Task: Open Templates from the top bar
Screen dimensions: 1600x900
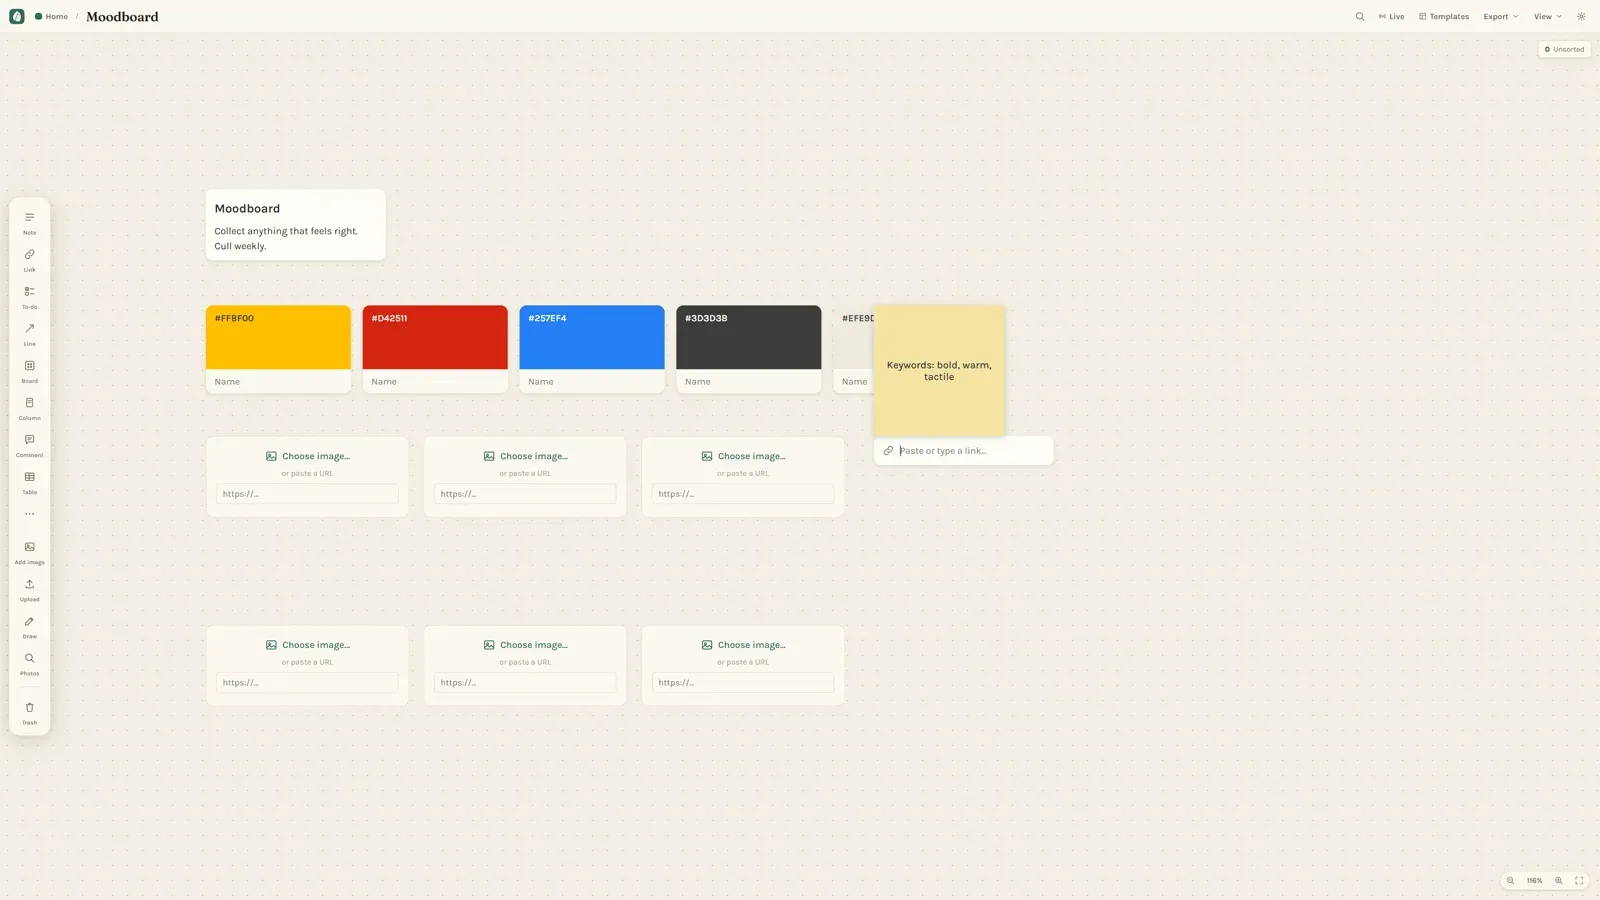Action: click(x=1444, y=16)
